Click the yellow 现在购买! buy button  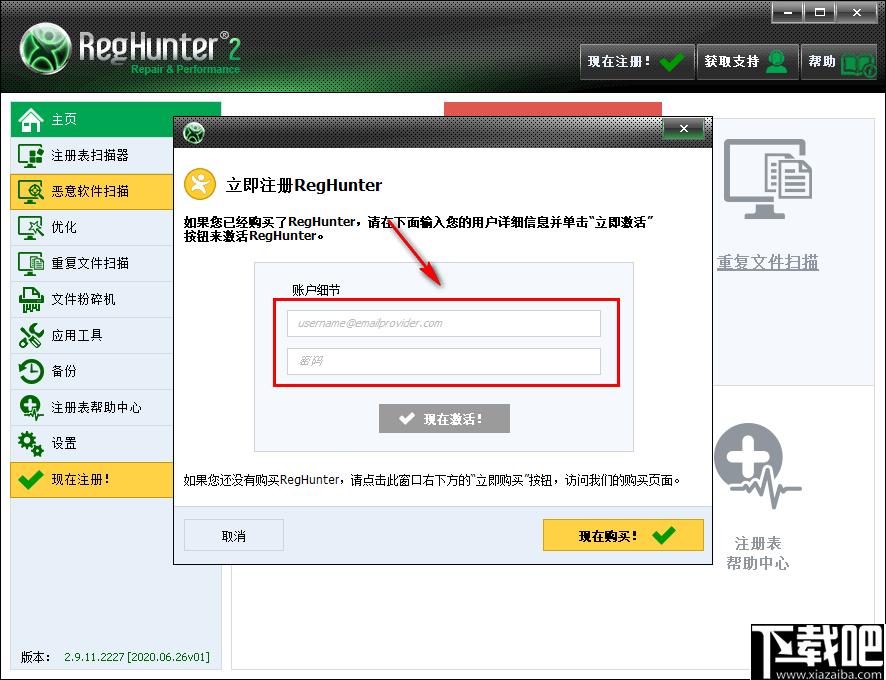tap(623, 535)
